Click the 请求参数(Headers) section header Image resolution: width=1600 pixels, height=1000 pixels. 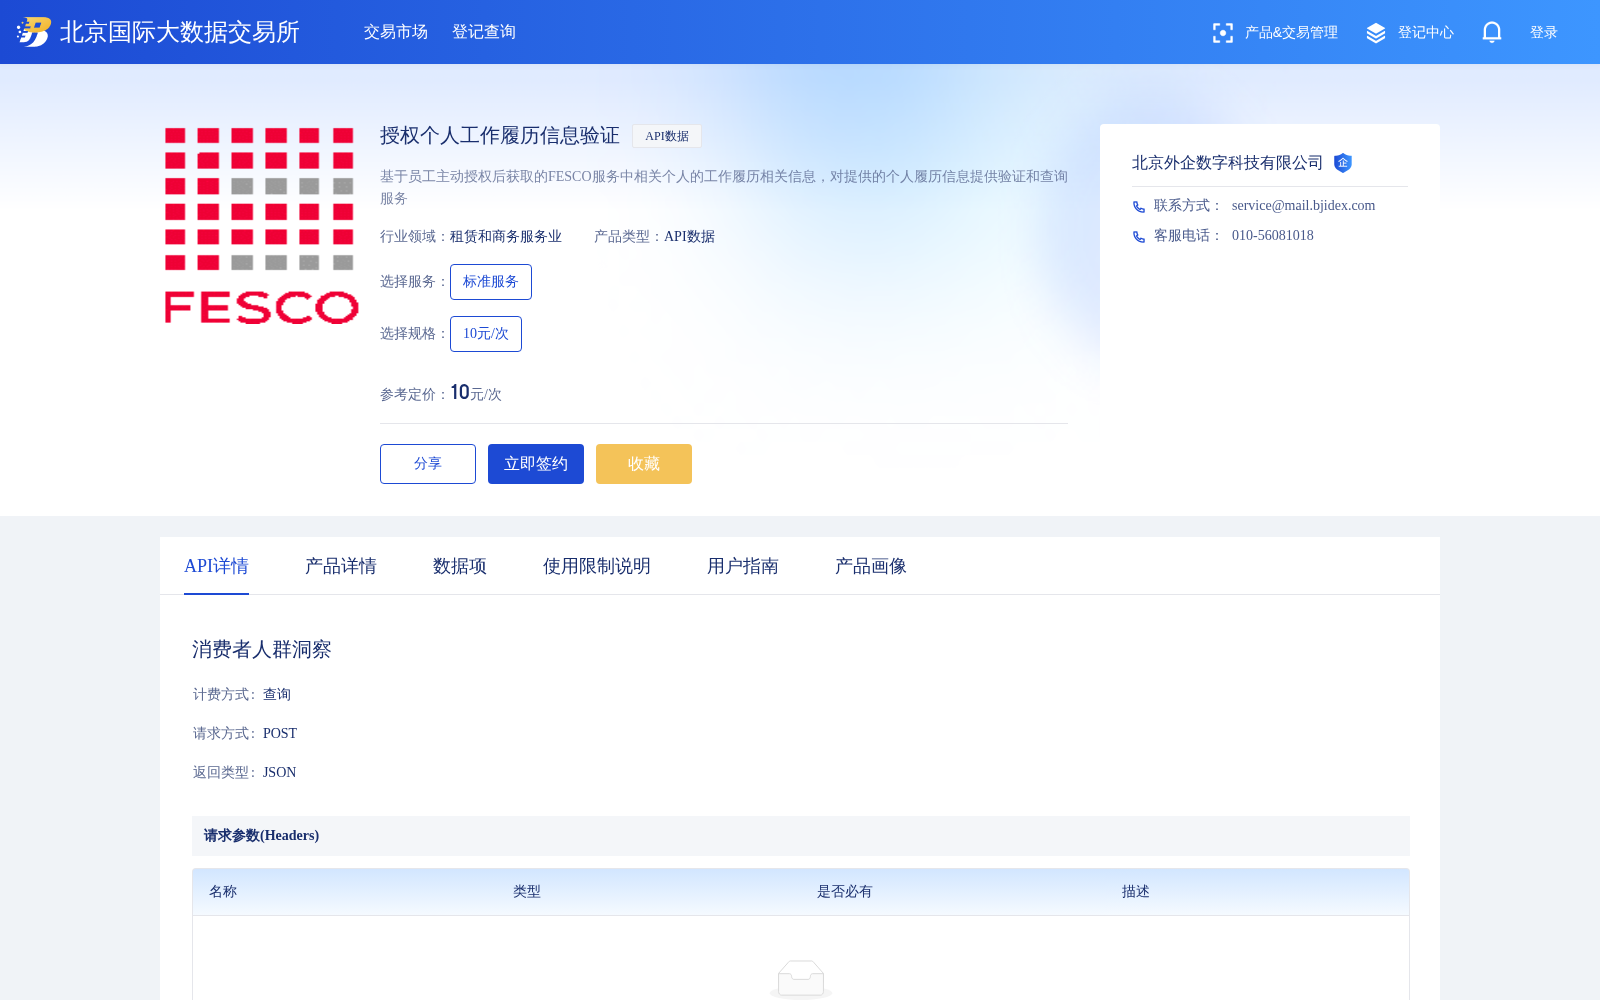(x=801, y=836)
